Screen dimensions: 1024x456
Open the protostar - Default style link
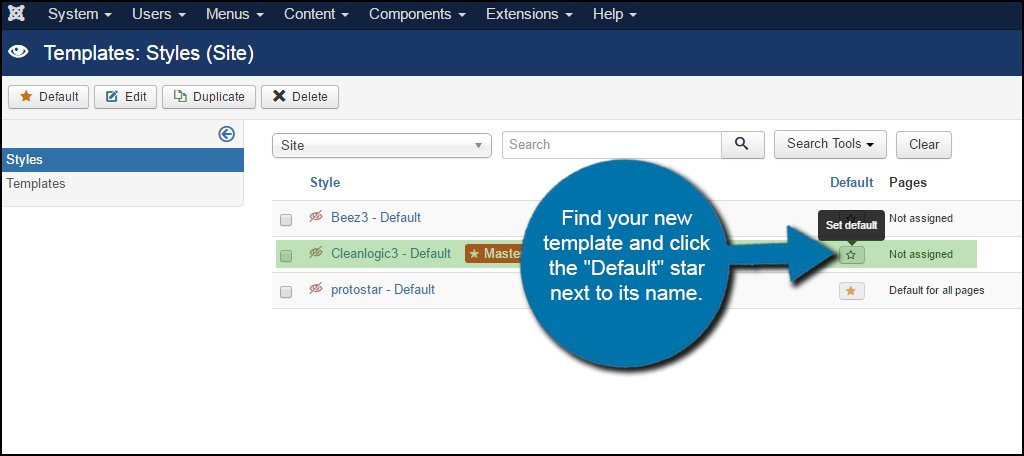[383, 289]
